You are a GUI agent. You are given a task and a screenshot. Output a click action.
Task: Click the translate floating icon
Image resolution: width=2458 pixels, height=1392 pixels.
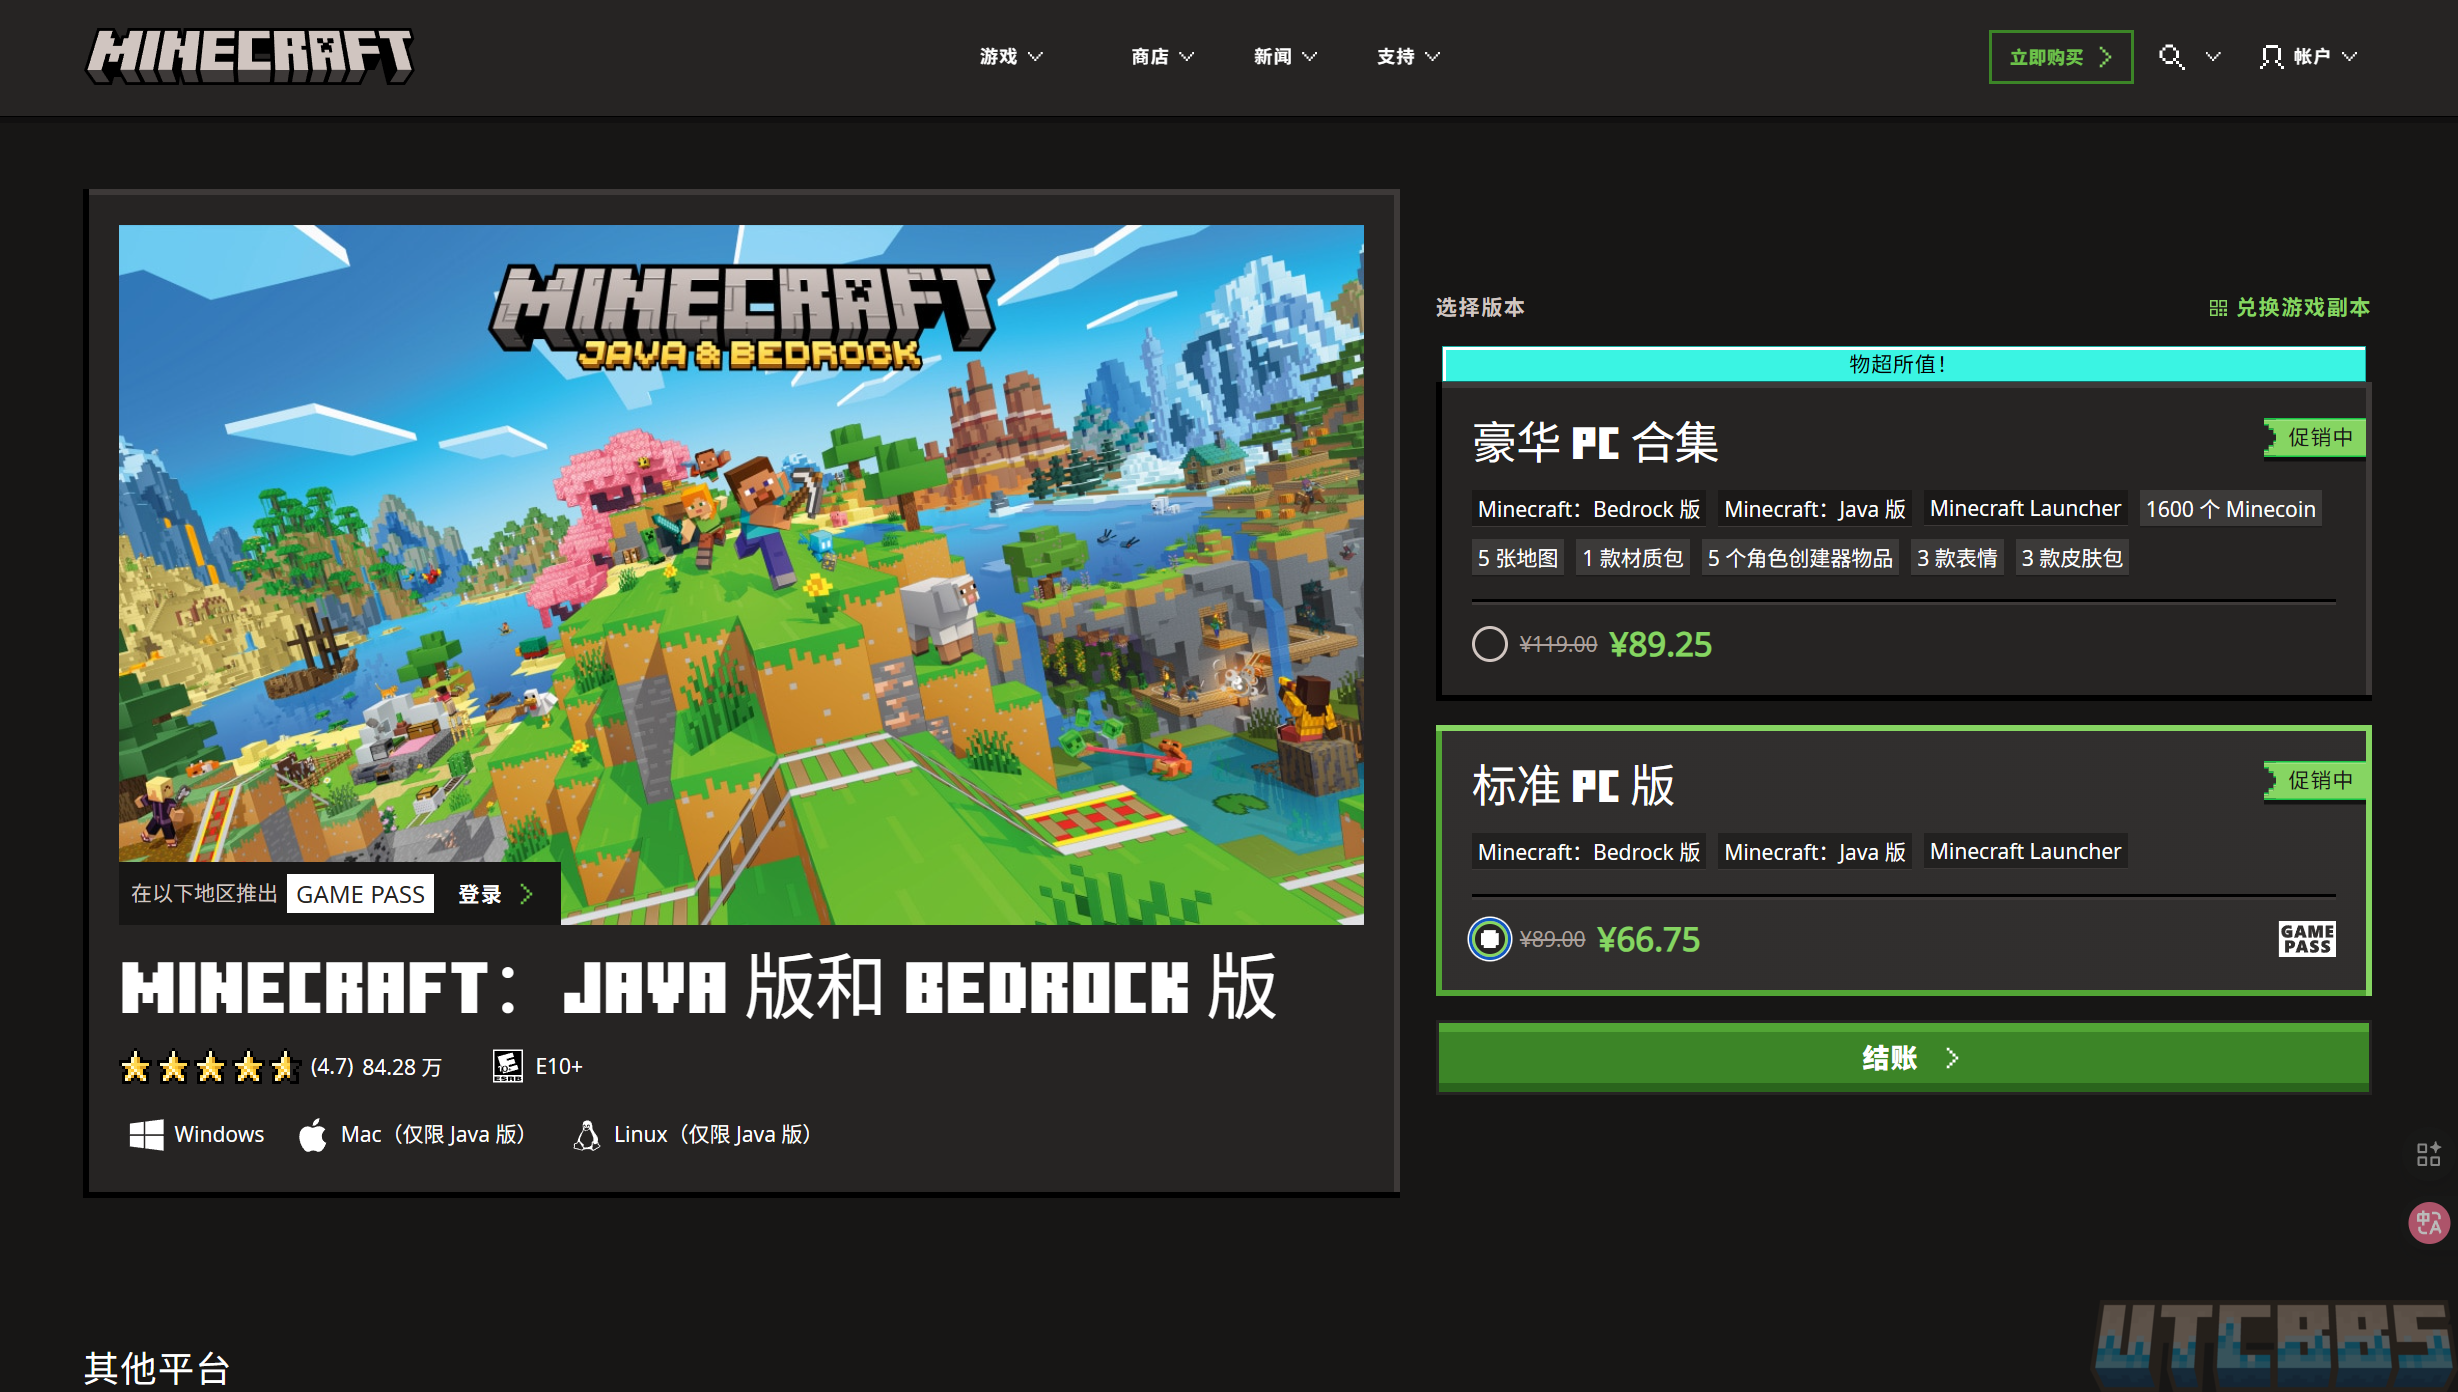2428,1222
